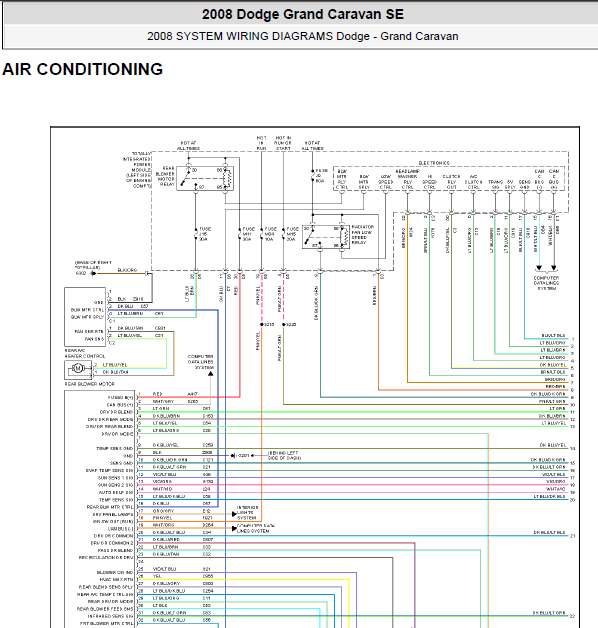Click the "A/C CLUTCH CTRL" terminal label
This screenshot has width=598, height=628.
point(473,182)
